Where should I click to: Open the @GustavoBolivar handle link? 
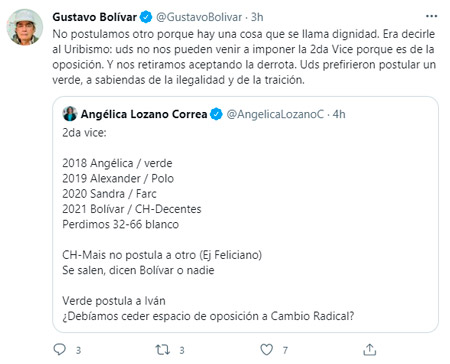pos(199,17)
